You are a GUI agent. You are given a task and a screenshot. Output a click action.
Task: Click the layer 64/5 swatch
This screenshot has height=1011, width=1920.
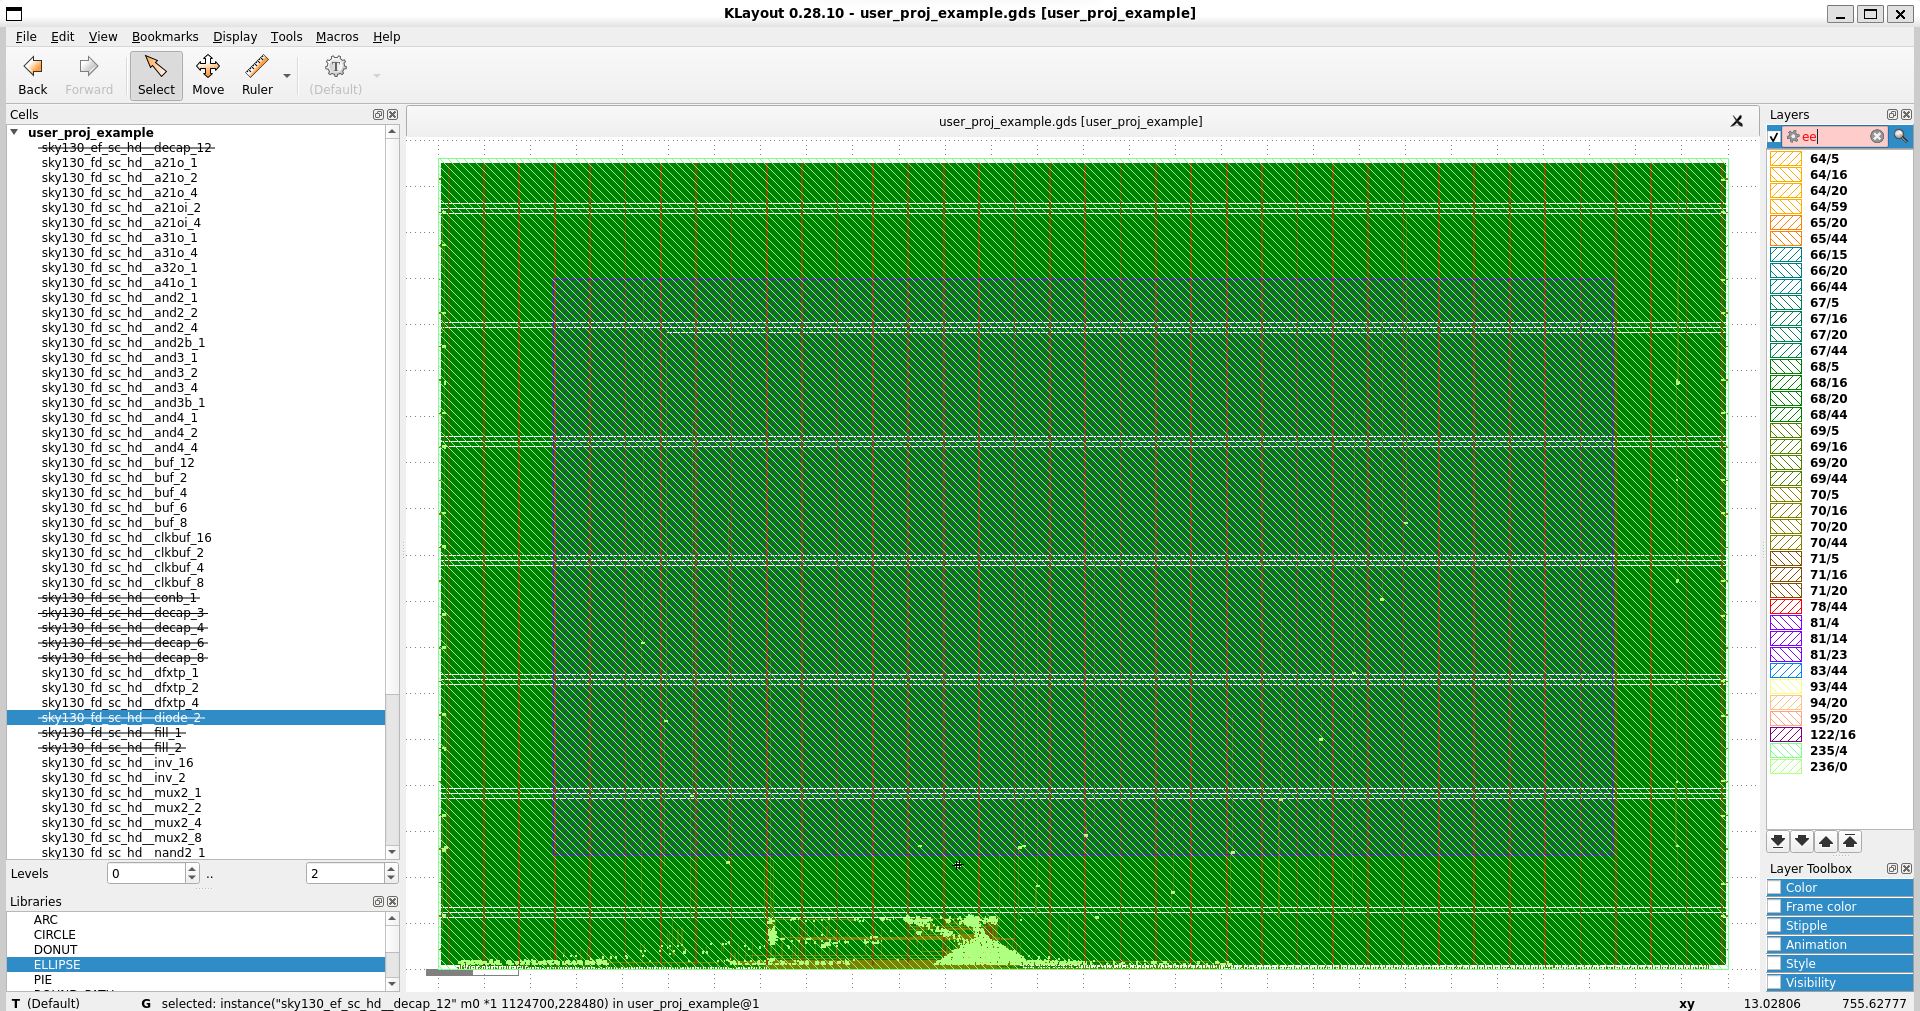point(1786,159)
